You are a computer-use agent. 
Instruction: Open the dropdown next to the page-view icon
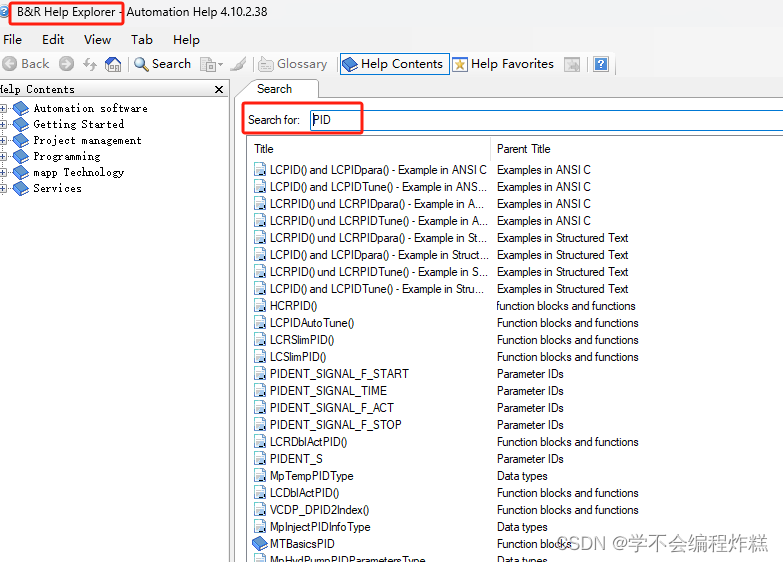[x=220, y=64]
